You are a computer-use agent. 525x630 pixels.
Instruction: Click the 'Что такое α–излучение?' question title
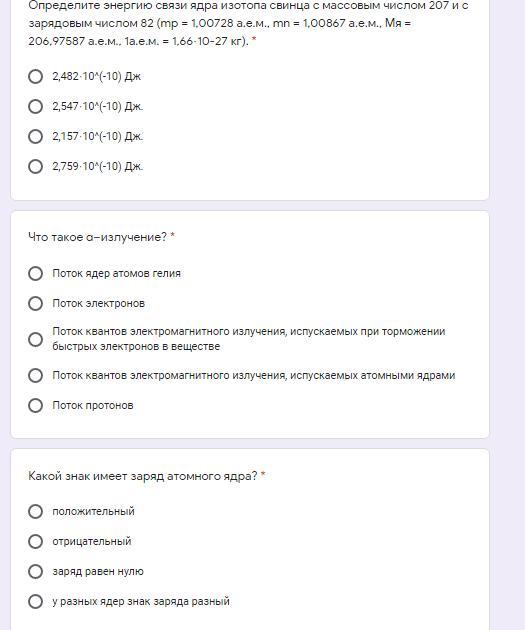97,237
